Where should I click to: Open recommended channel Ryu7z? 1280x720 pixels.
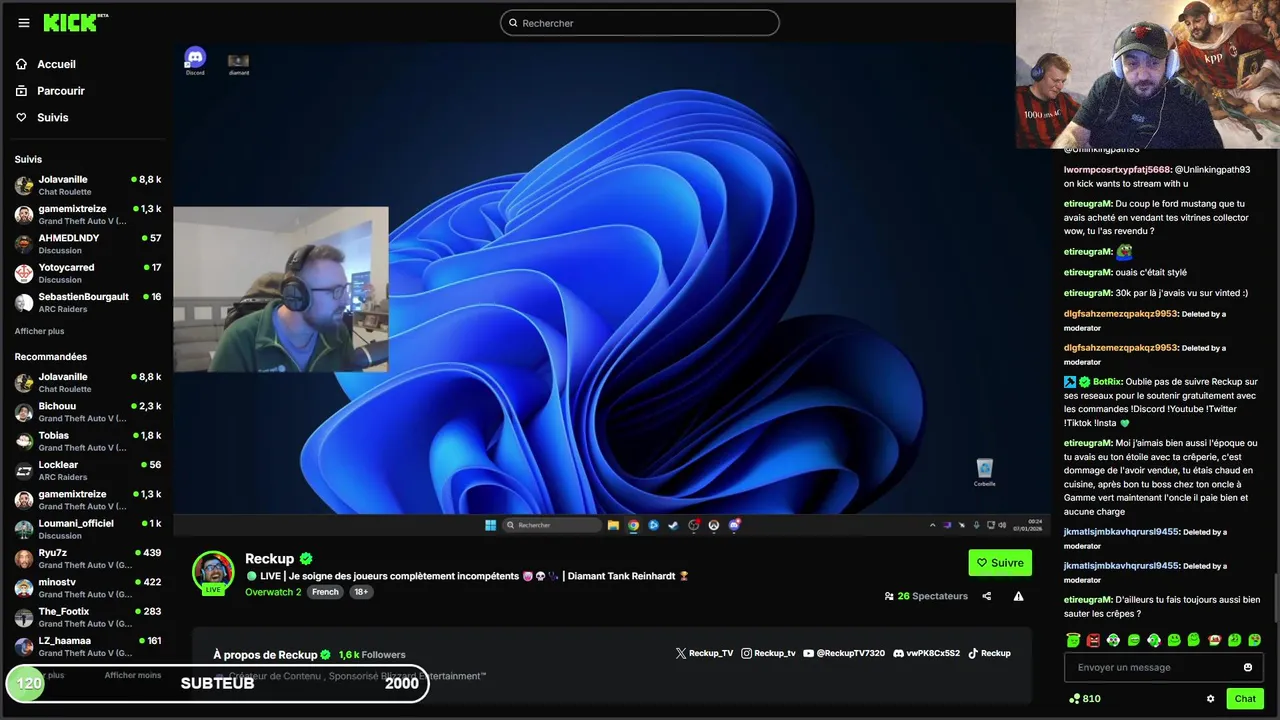[87, 558]
